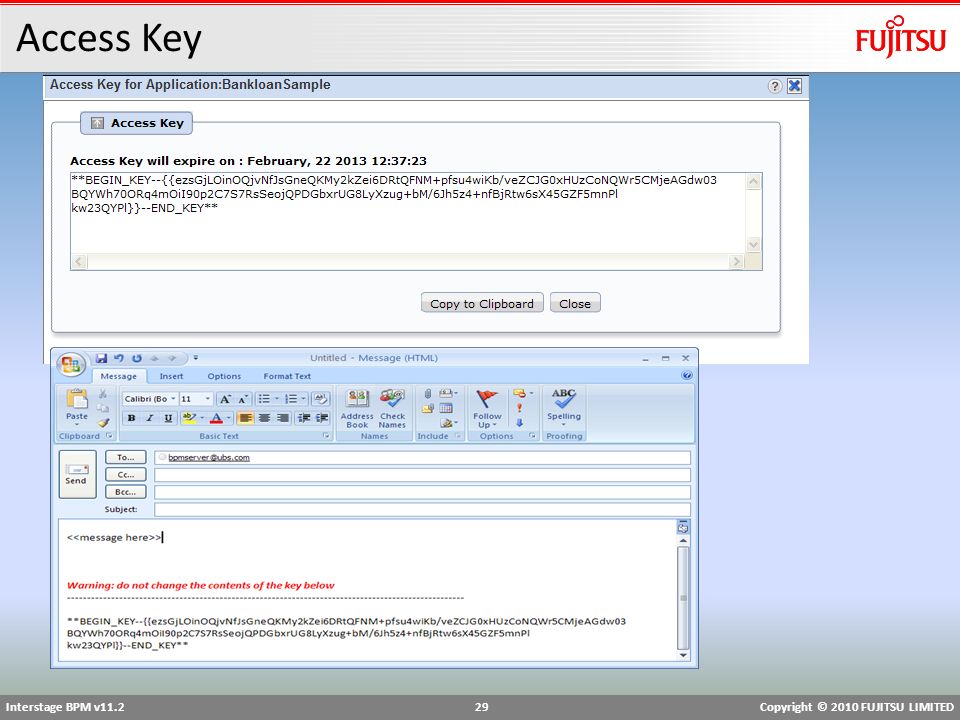The image size is (960, 720).
Task: Click the Paste icon in Clipboard group
Action: [x=77, y=399]
